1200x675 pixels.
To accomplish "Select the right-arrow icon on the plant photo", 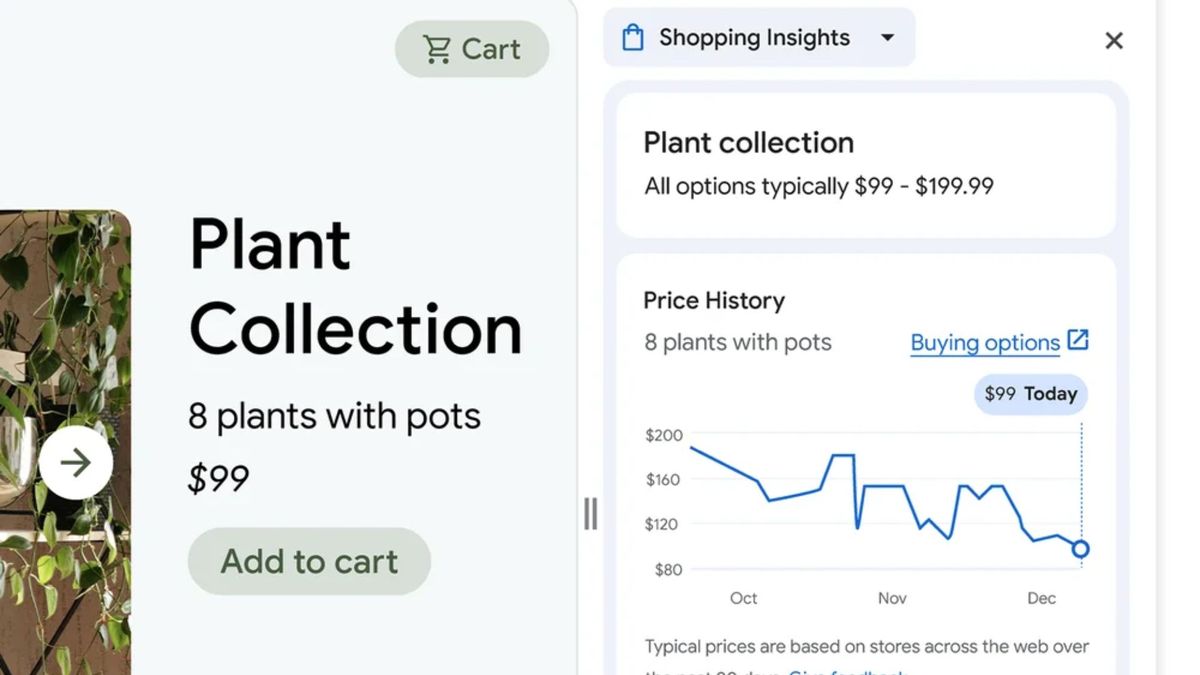I will [x=75, y=462].
